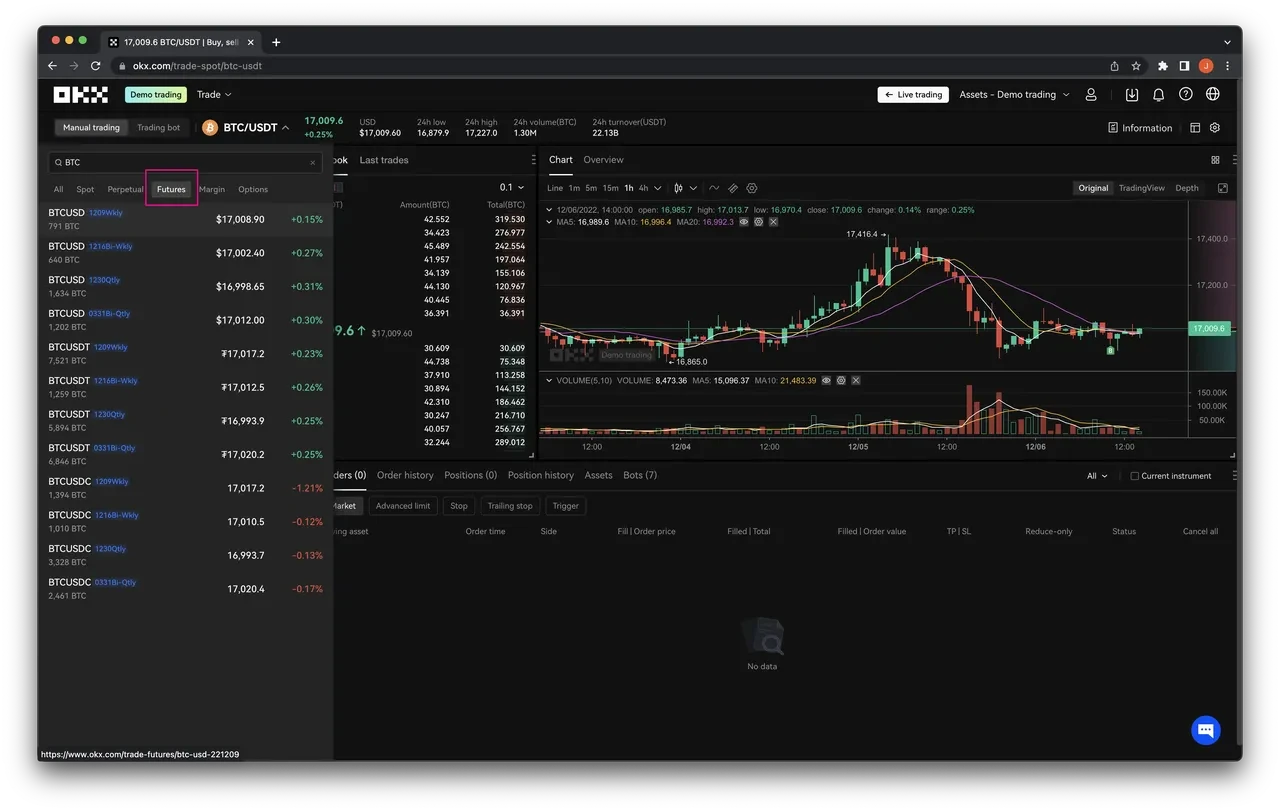Select Original chart view
Screen dimensions: 1280x811
click(1093, 188)
